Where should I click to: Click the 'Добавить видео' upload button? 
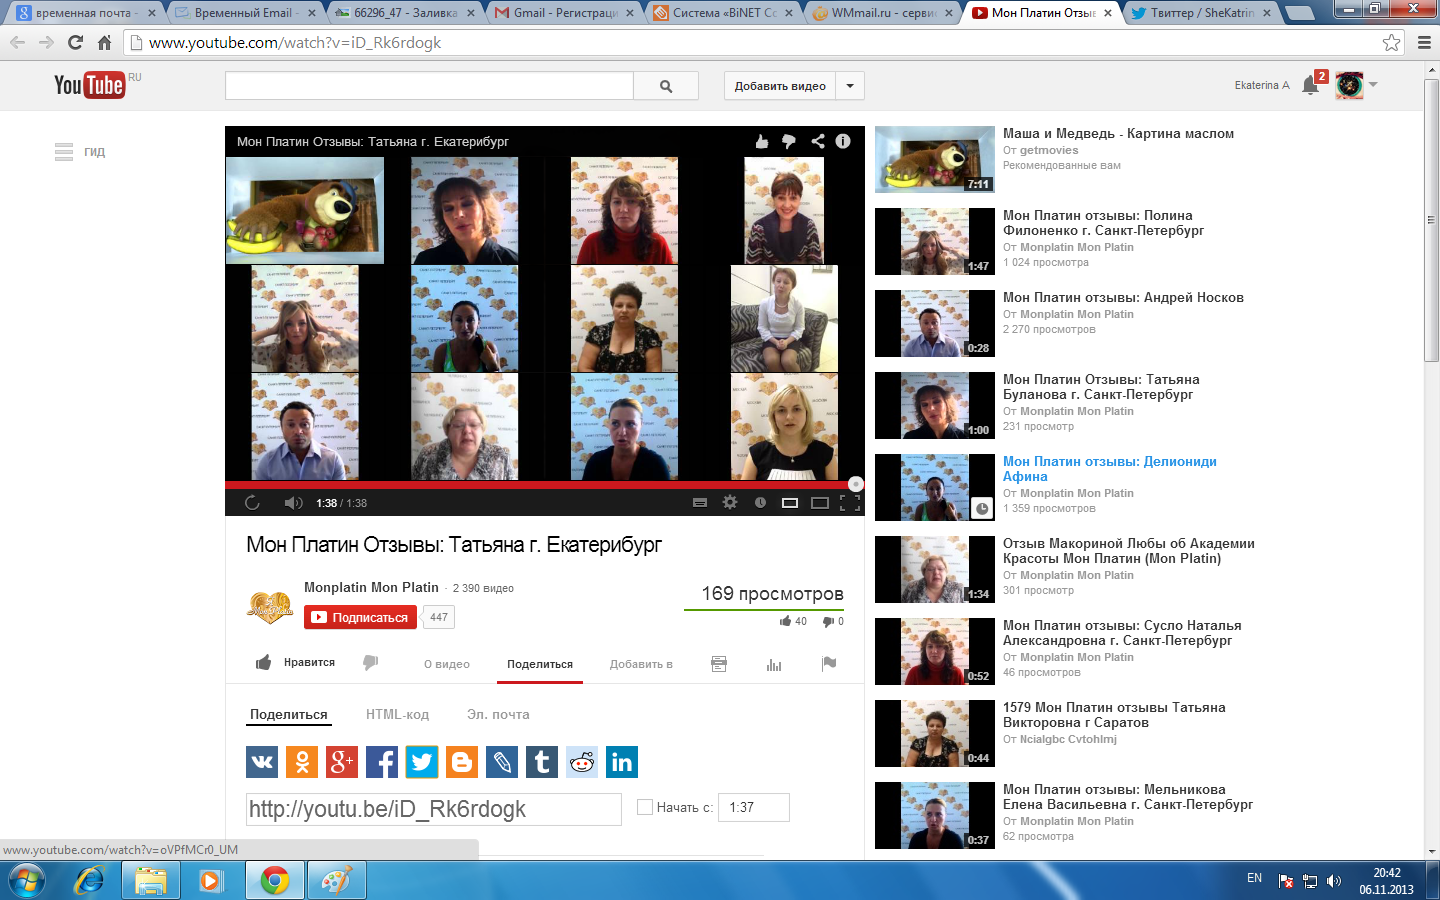tap(780, 86)
